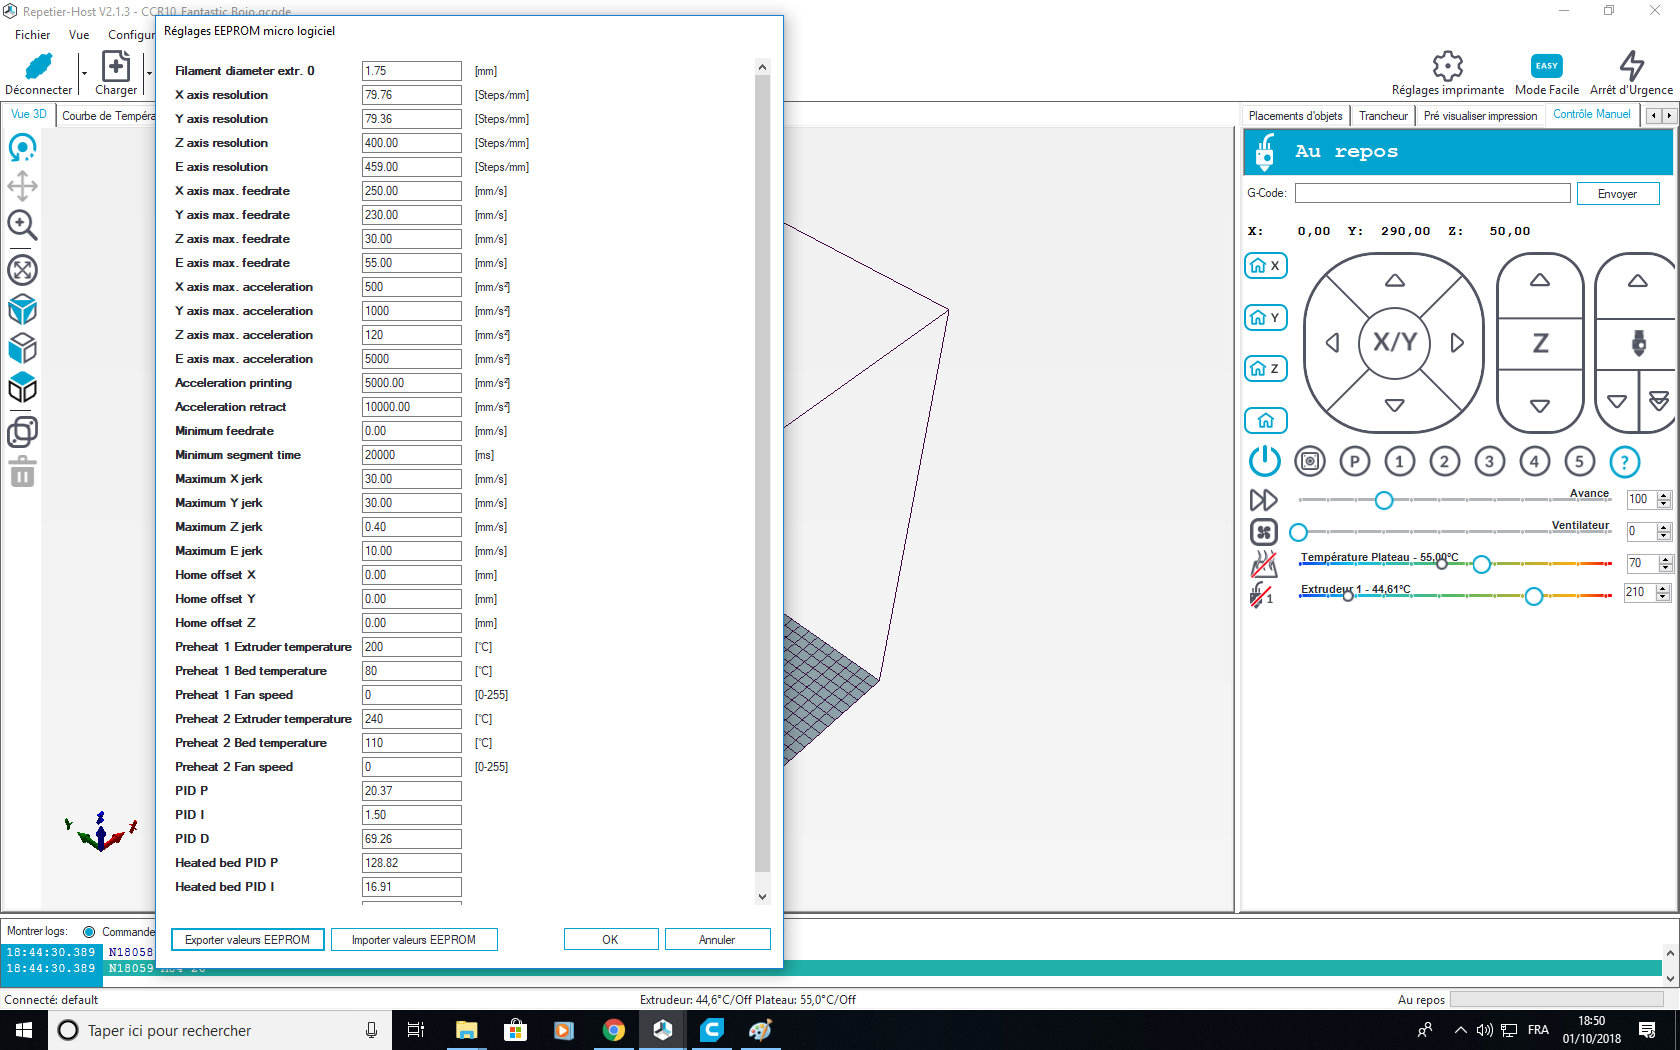Move Z axis down arrow

click(x=1540, y=405)
